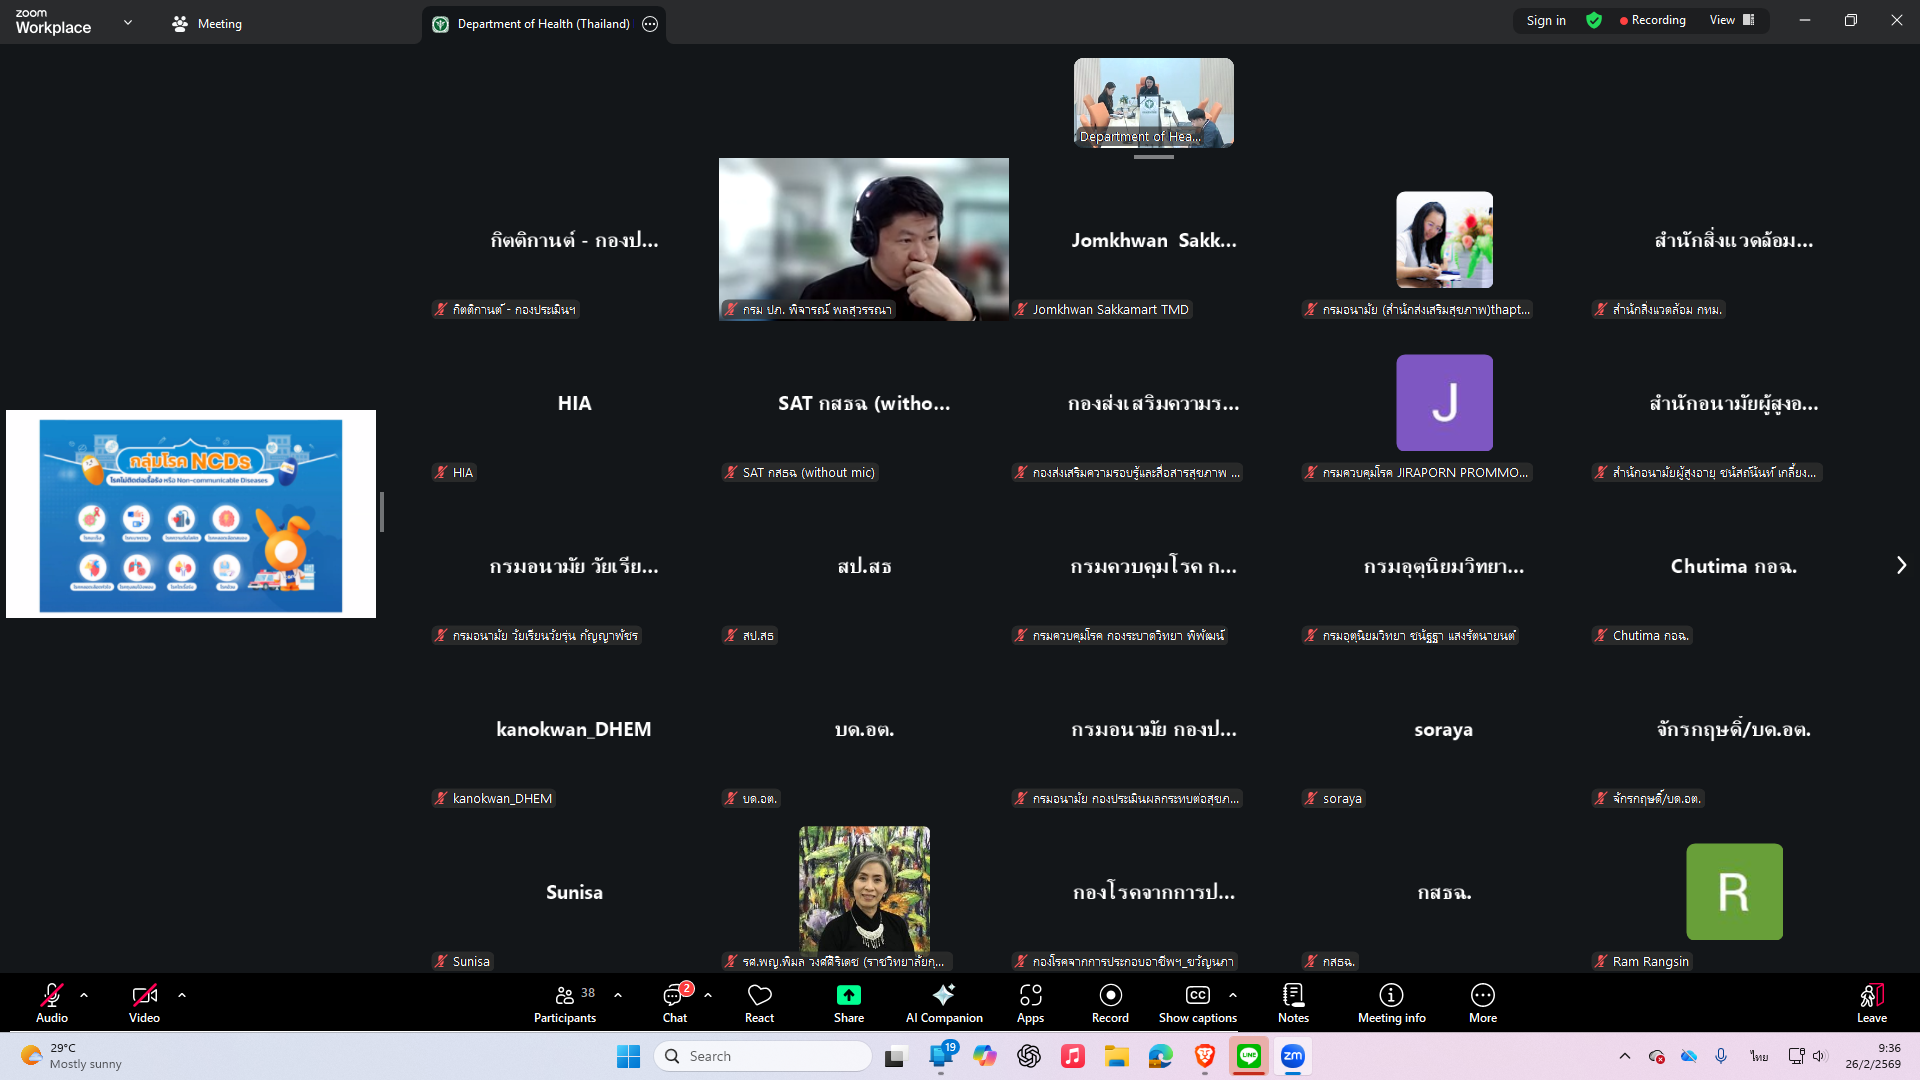Unmute microphone with Audio button

(52, 1002)
